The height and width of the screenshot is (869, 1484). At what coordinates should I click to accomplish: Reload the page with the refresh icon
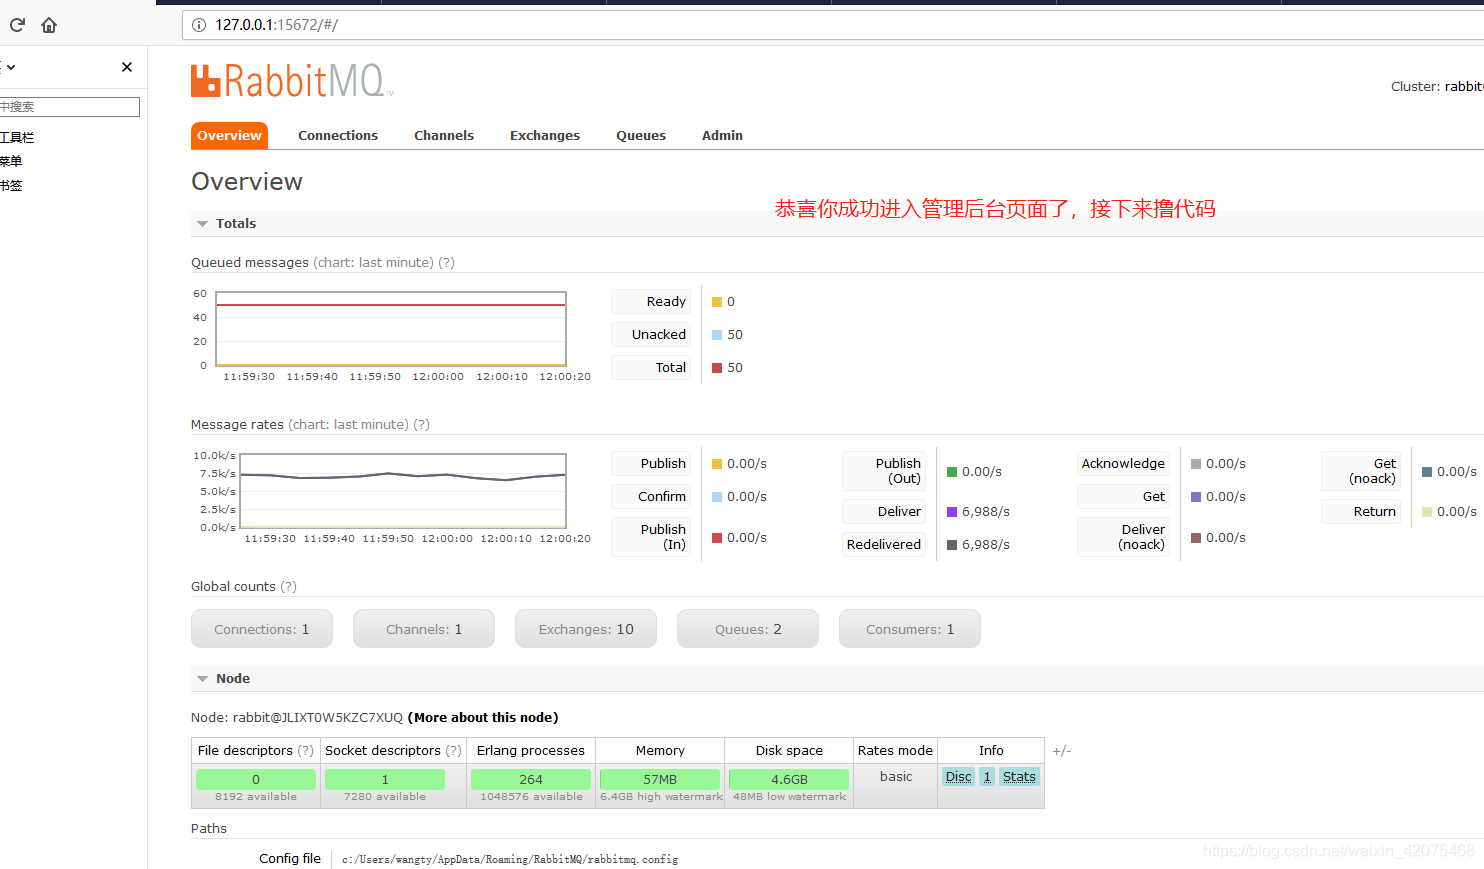point(17,25)
